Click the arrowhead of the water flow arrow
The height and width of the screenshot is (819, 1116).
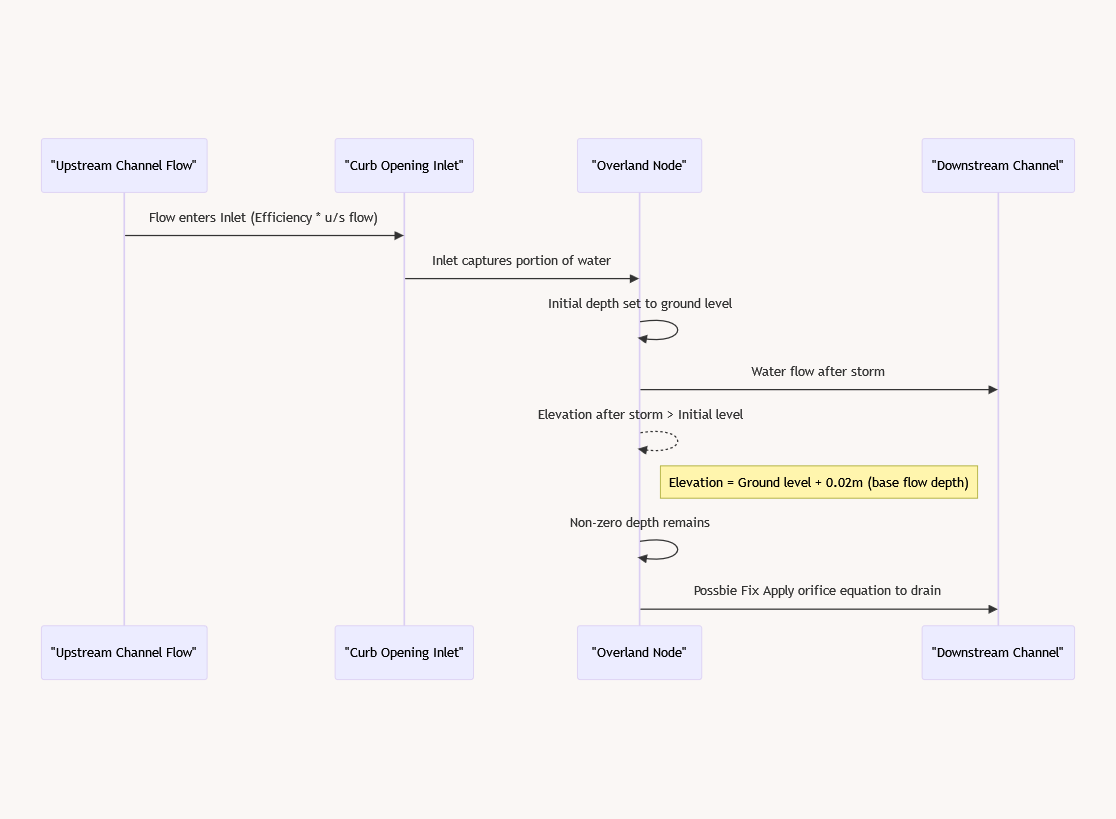992,389
